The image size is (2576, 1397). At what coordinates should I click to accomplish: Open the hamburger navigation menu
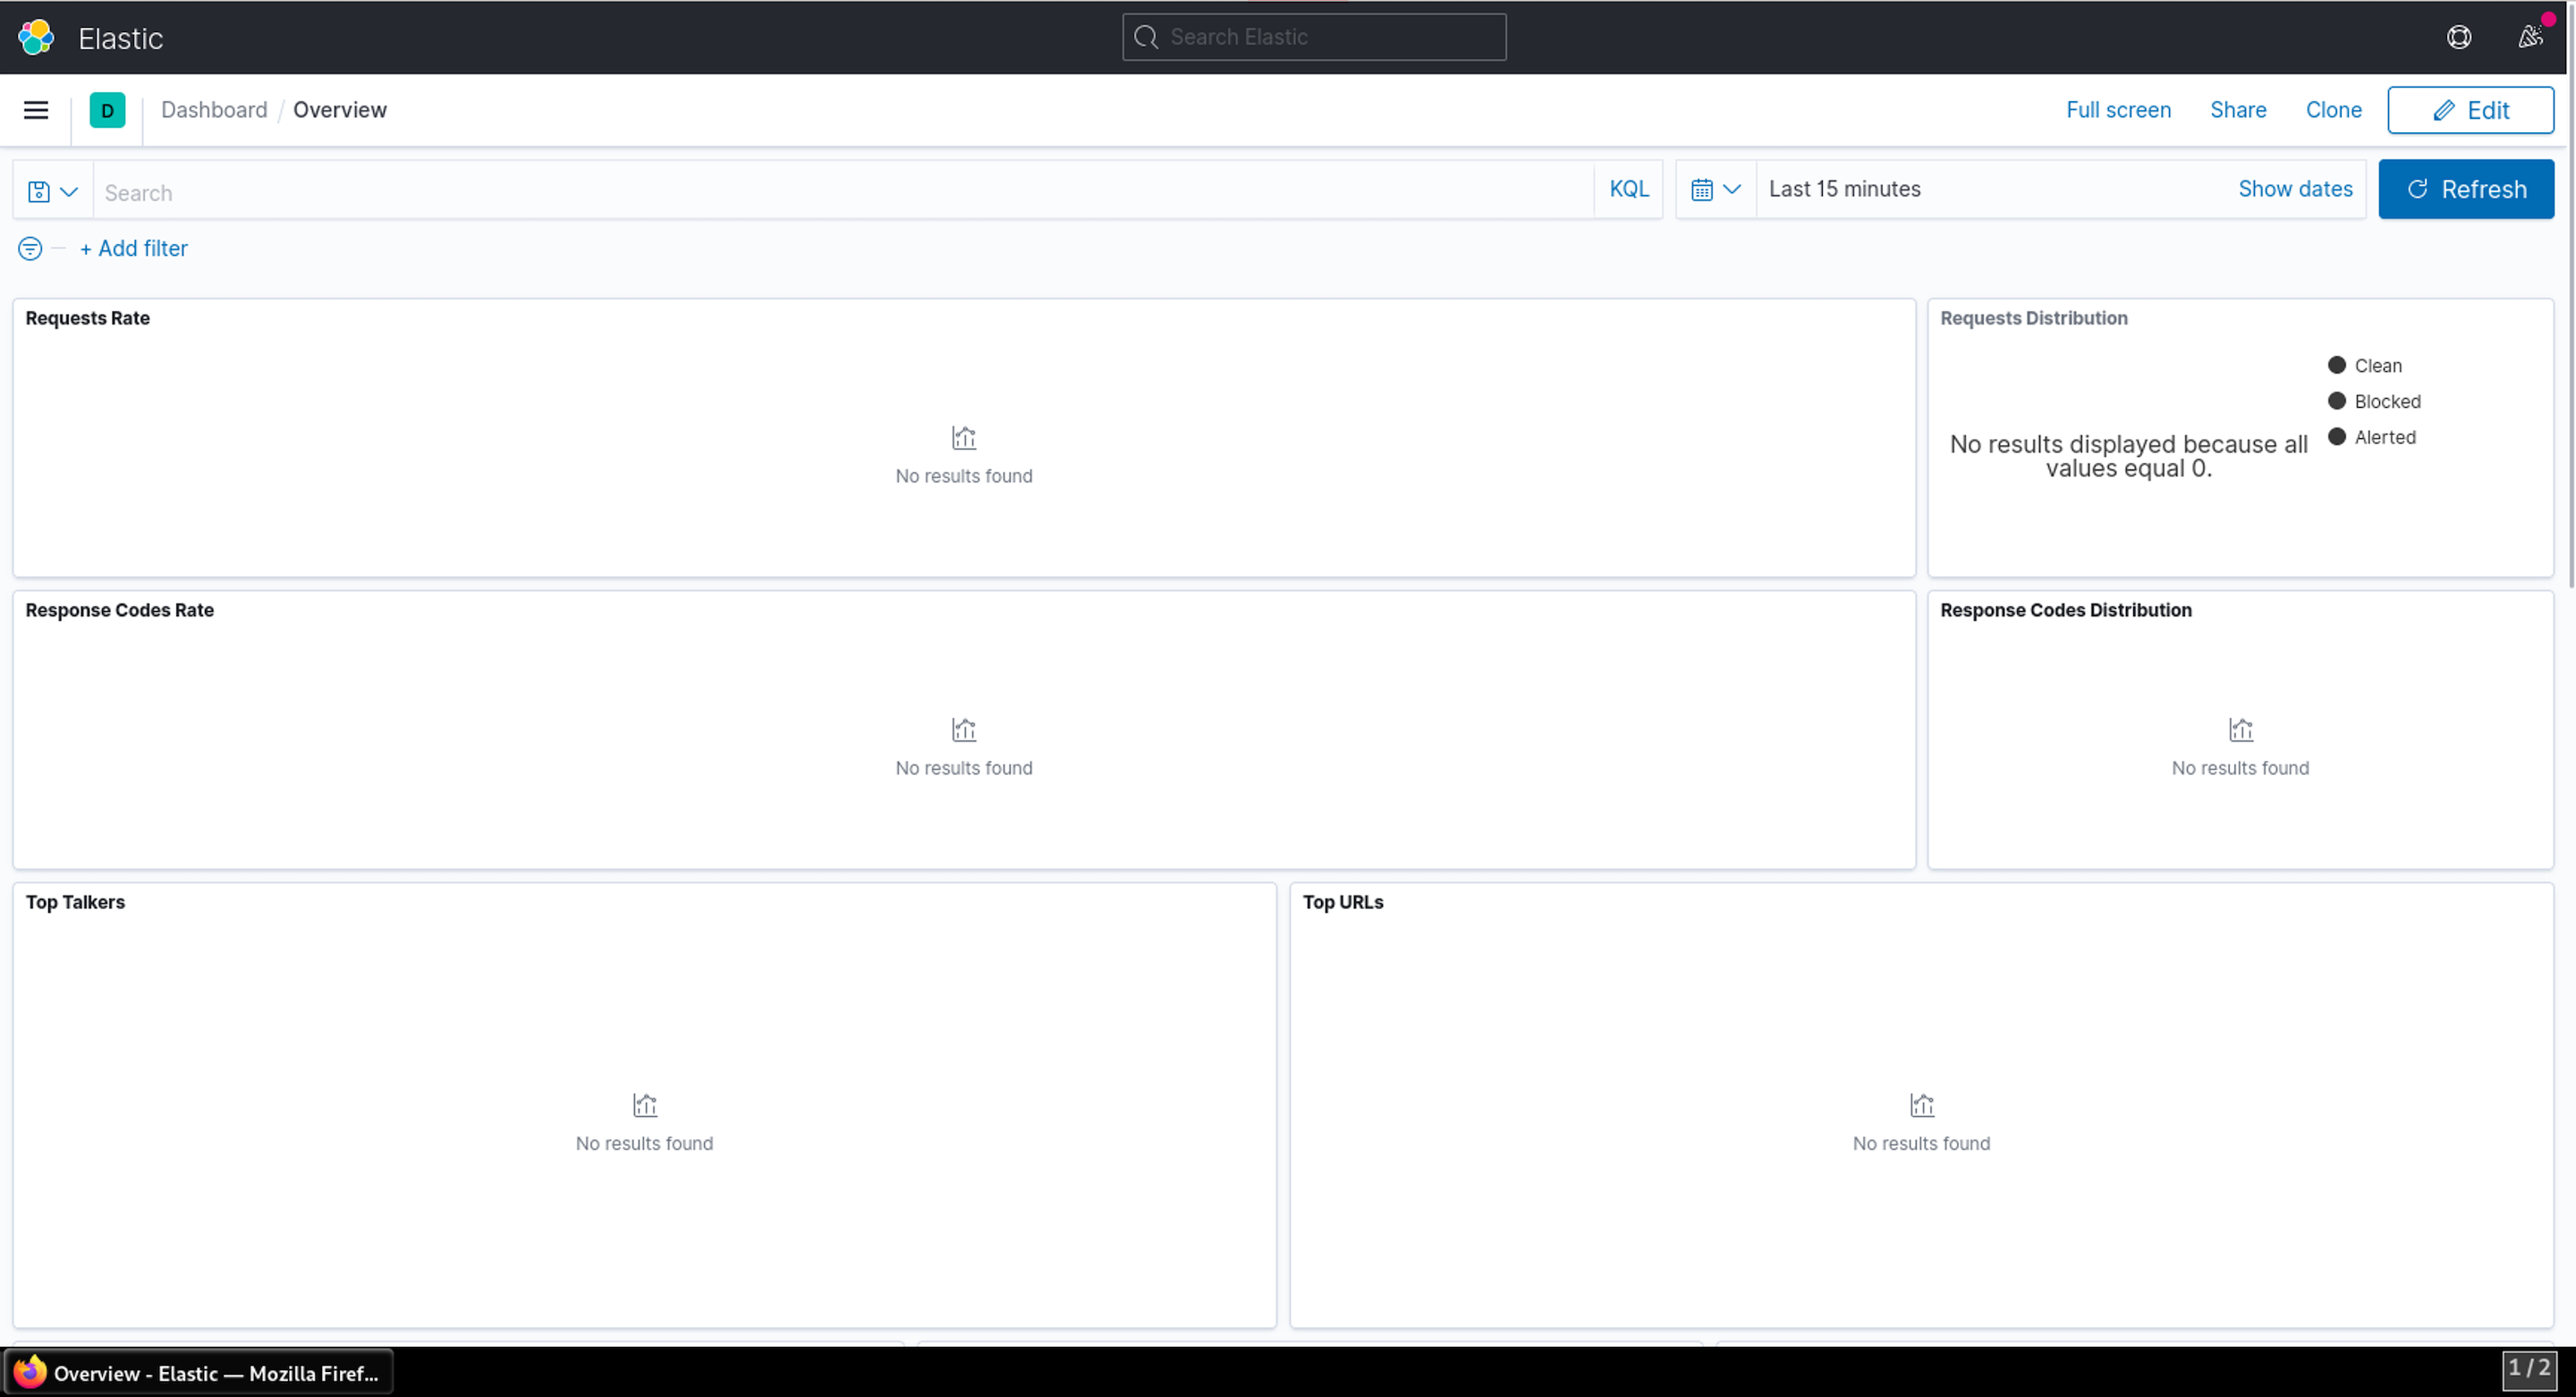click(x=36, y=110)
